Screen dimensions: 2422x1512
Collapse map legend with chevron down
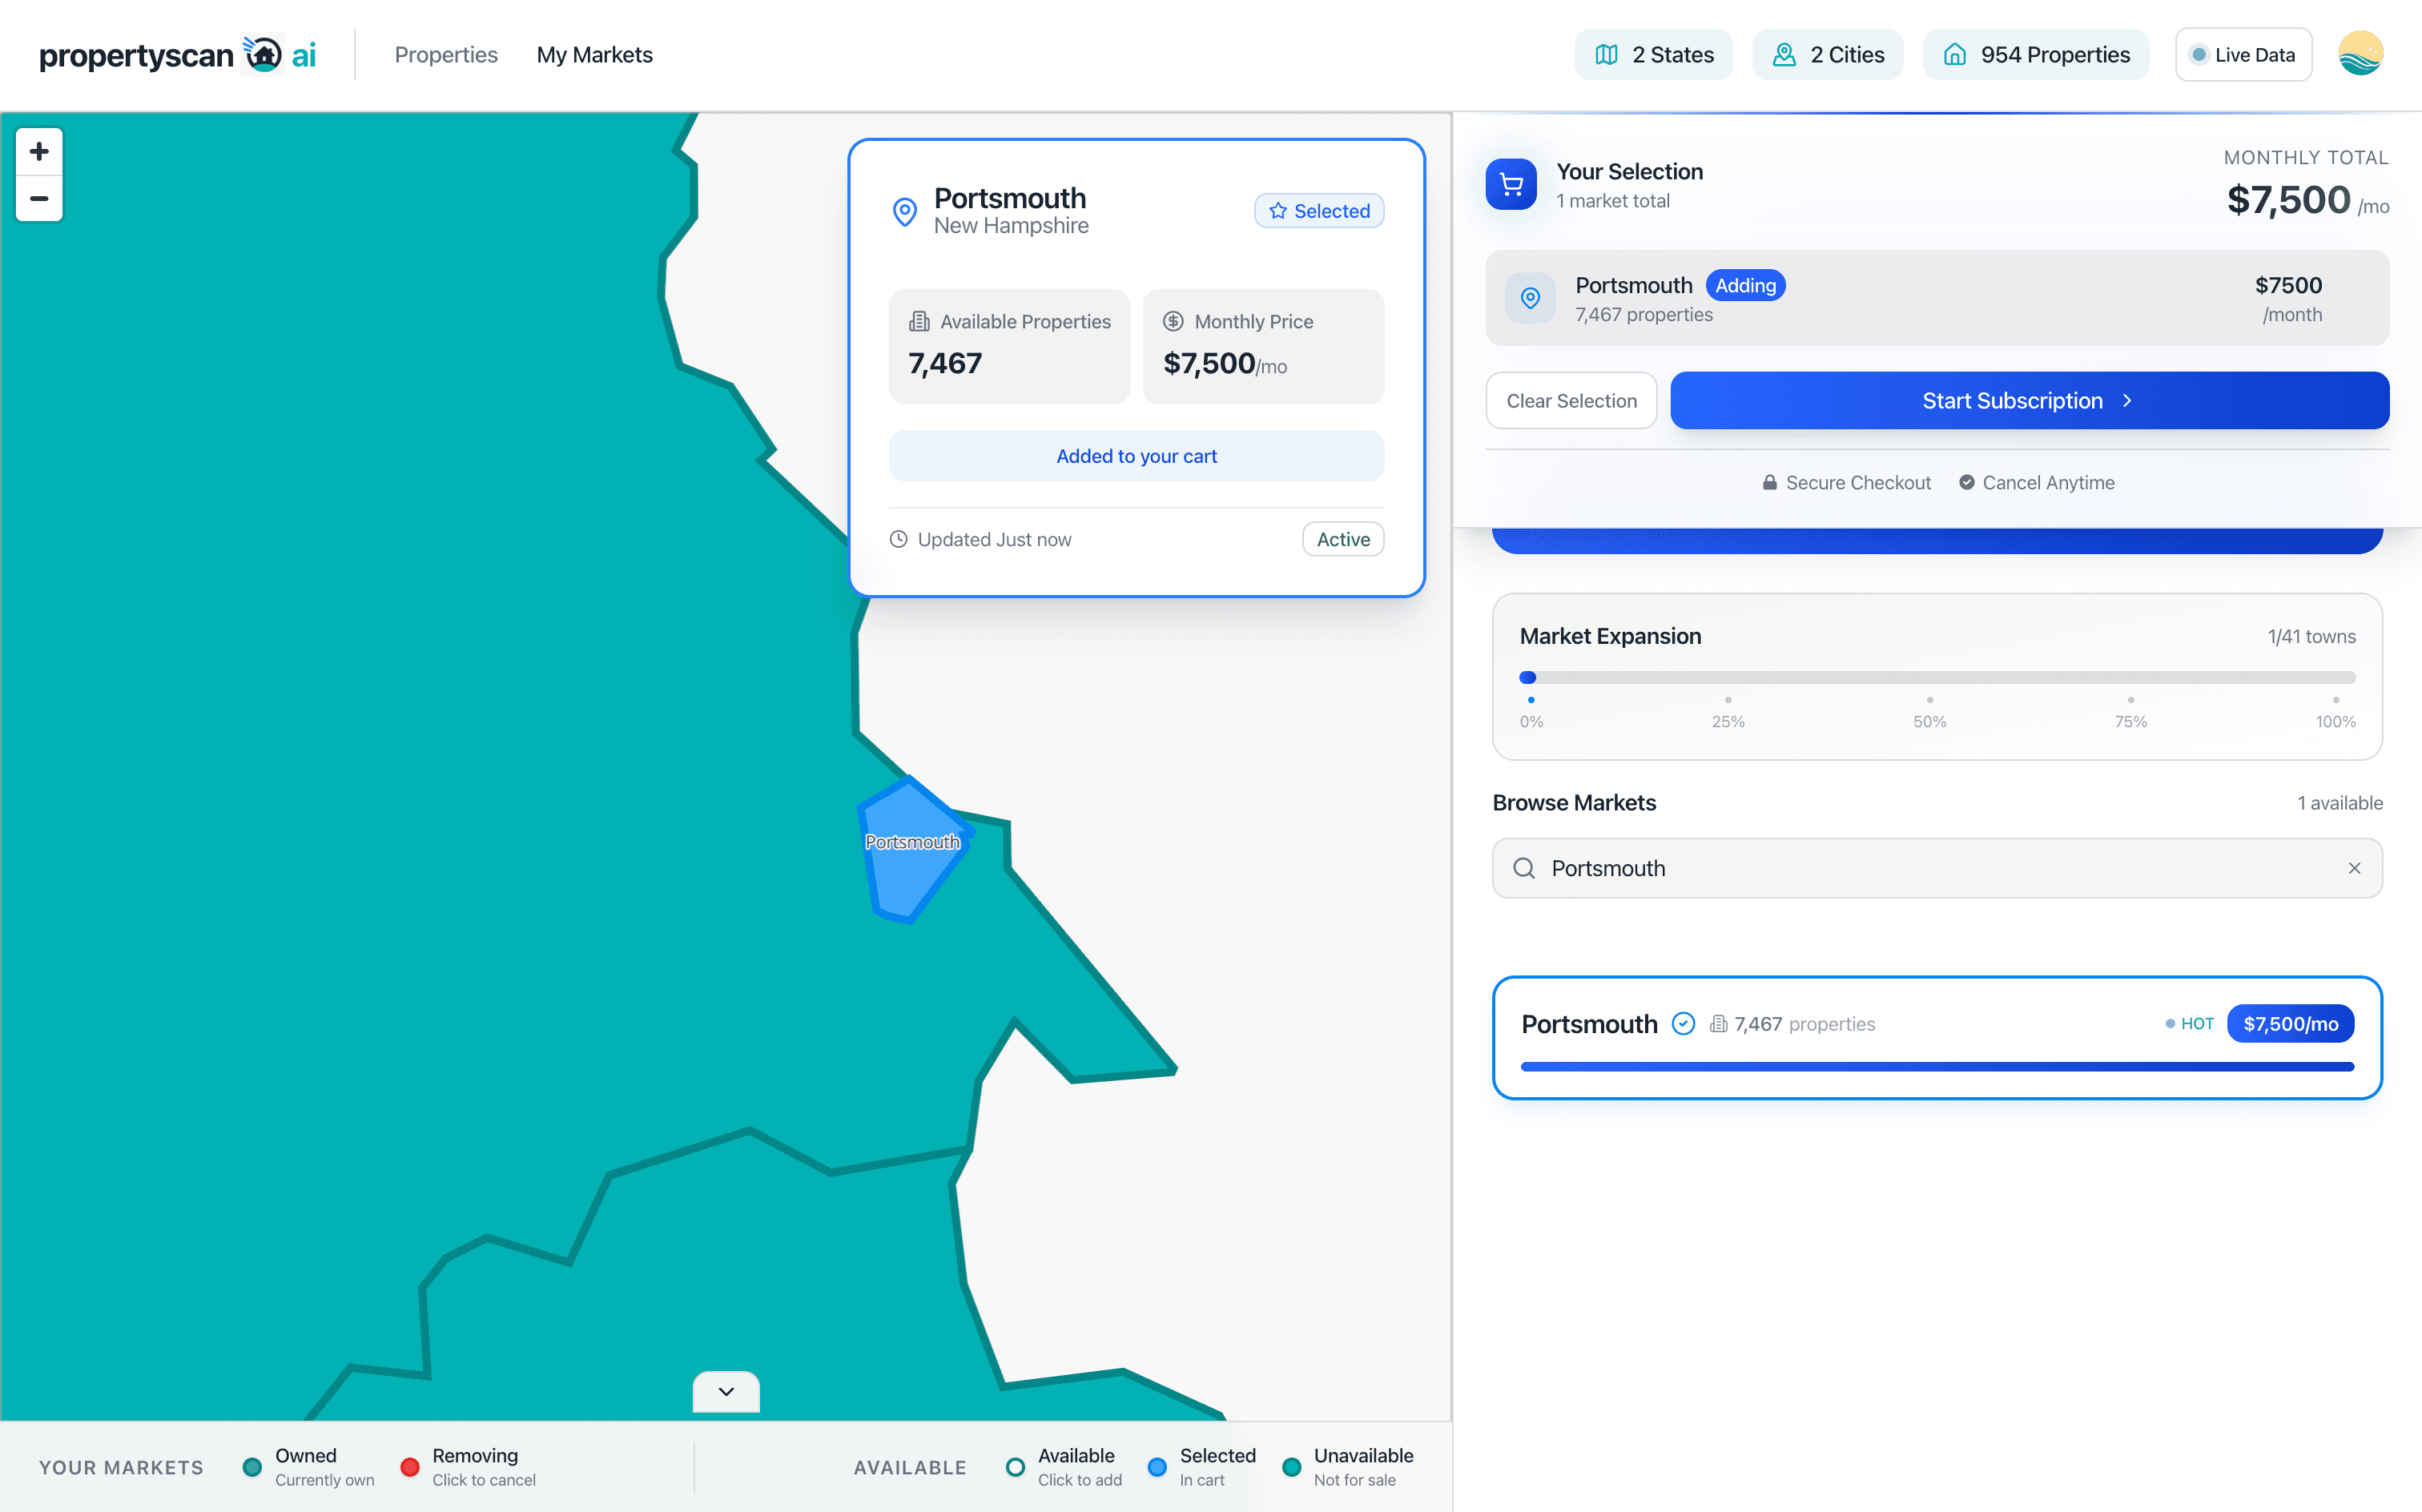(726, 1391)
